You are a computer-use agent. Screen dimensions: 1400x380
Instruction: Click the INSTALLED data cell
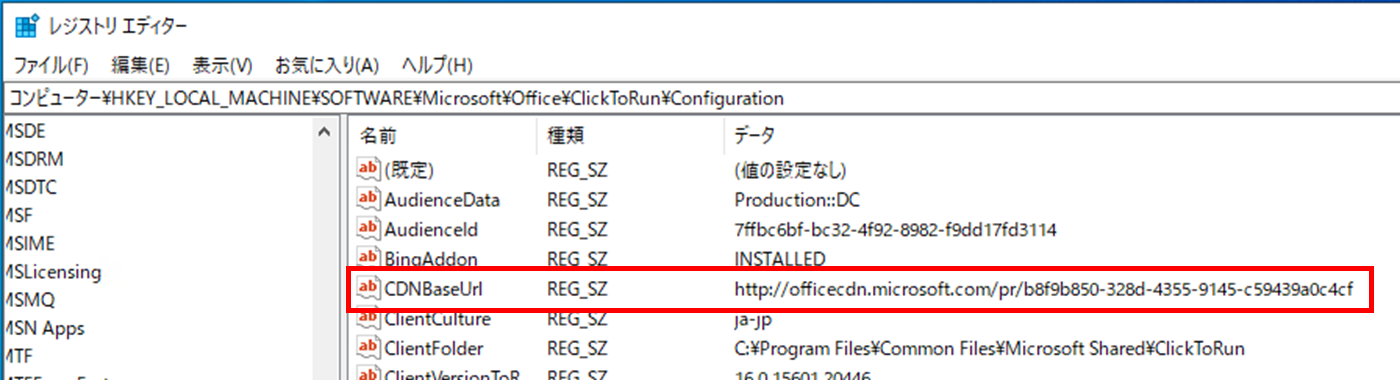point(780,259)
